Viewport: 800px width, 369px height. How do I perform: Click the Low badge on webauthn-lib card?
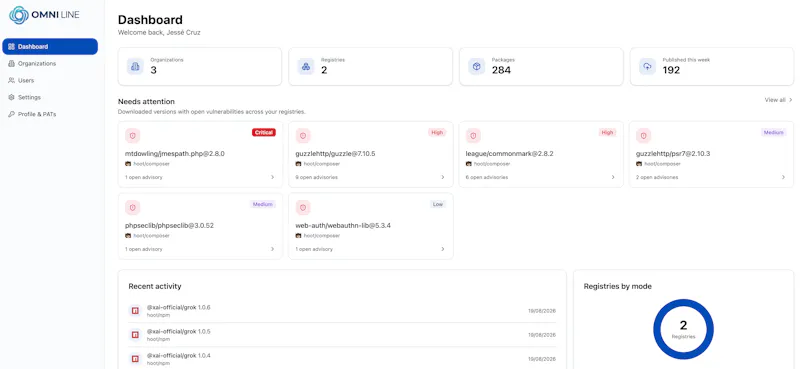click(x=438, y=204)
